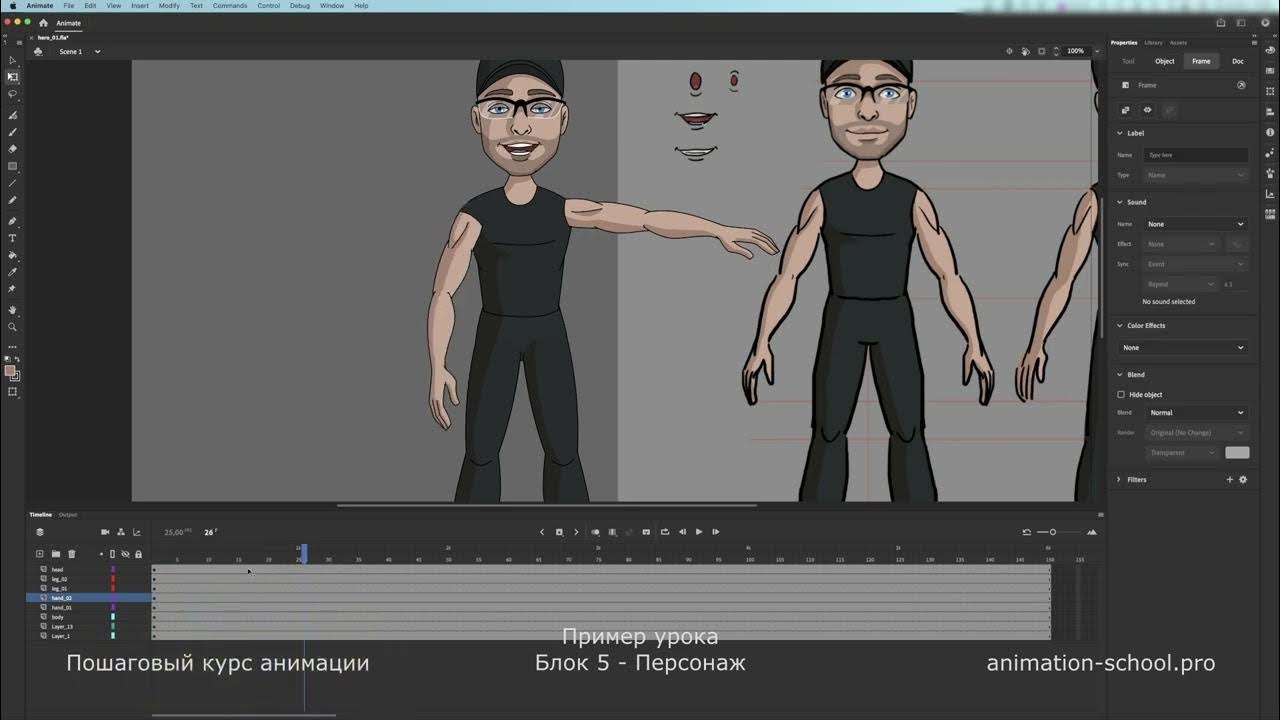Click the layer parenting view icon
Screen dimensions: 1280x720
[x=121, y=532]
